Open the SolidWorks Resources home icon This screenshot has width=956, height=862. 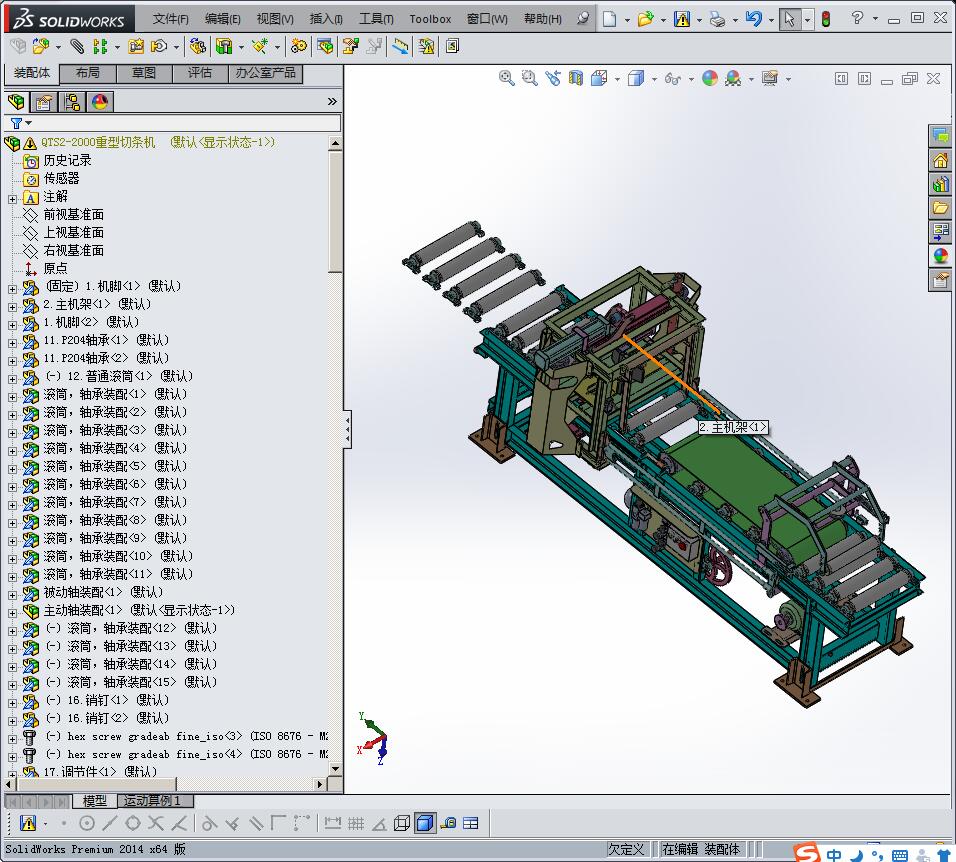click(x=940, y=160)
